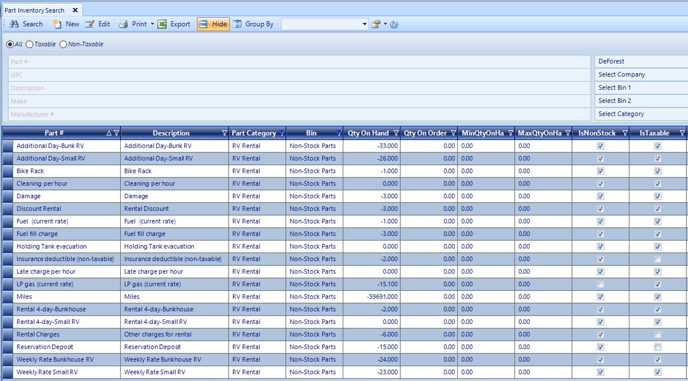Select the Taxable radio button

29,44
